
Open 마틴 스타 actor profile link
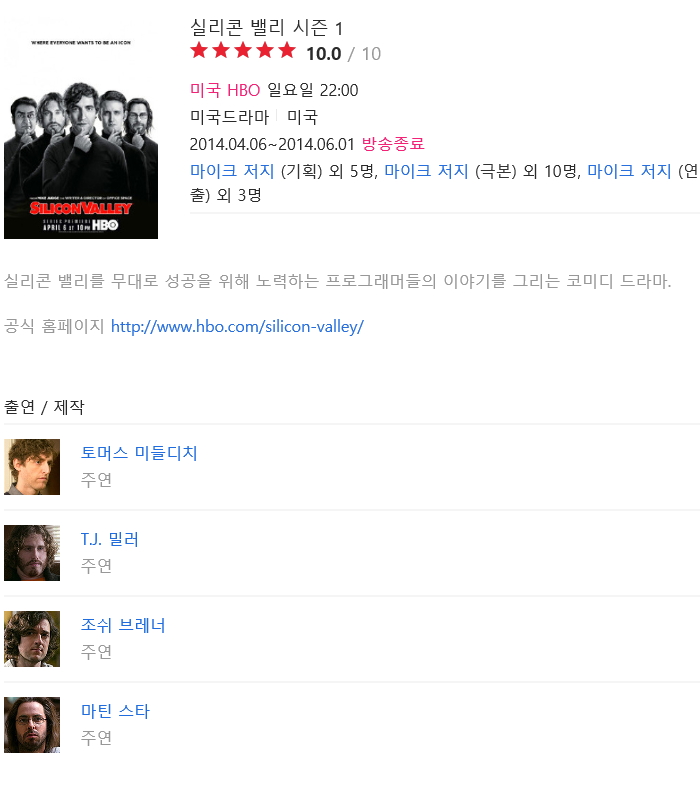tap(115, 711)
